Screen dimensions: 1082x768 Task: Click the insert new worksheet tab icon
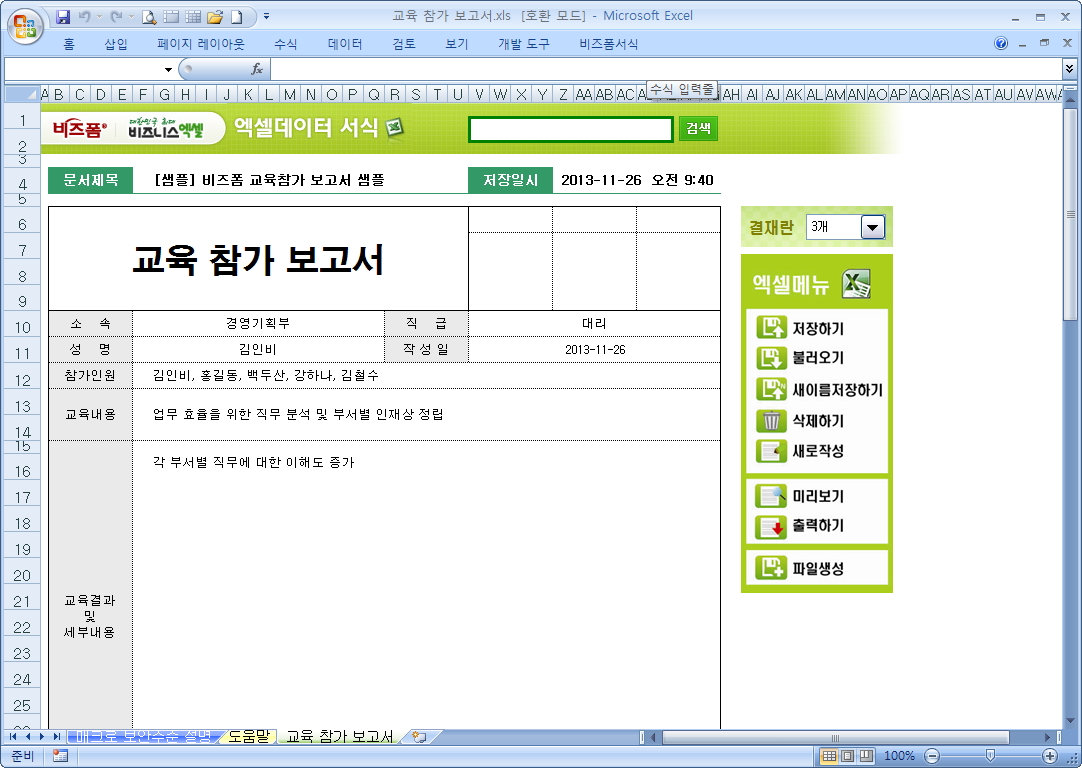pyautogui.click(x=419, y=736)
